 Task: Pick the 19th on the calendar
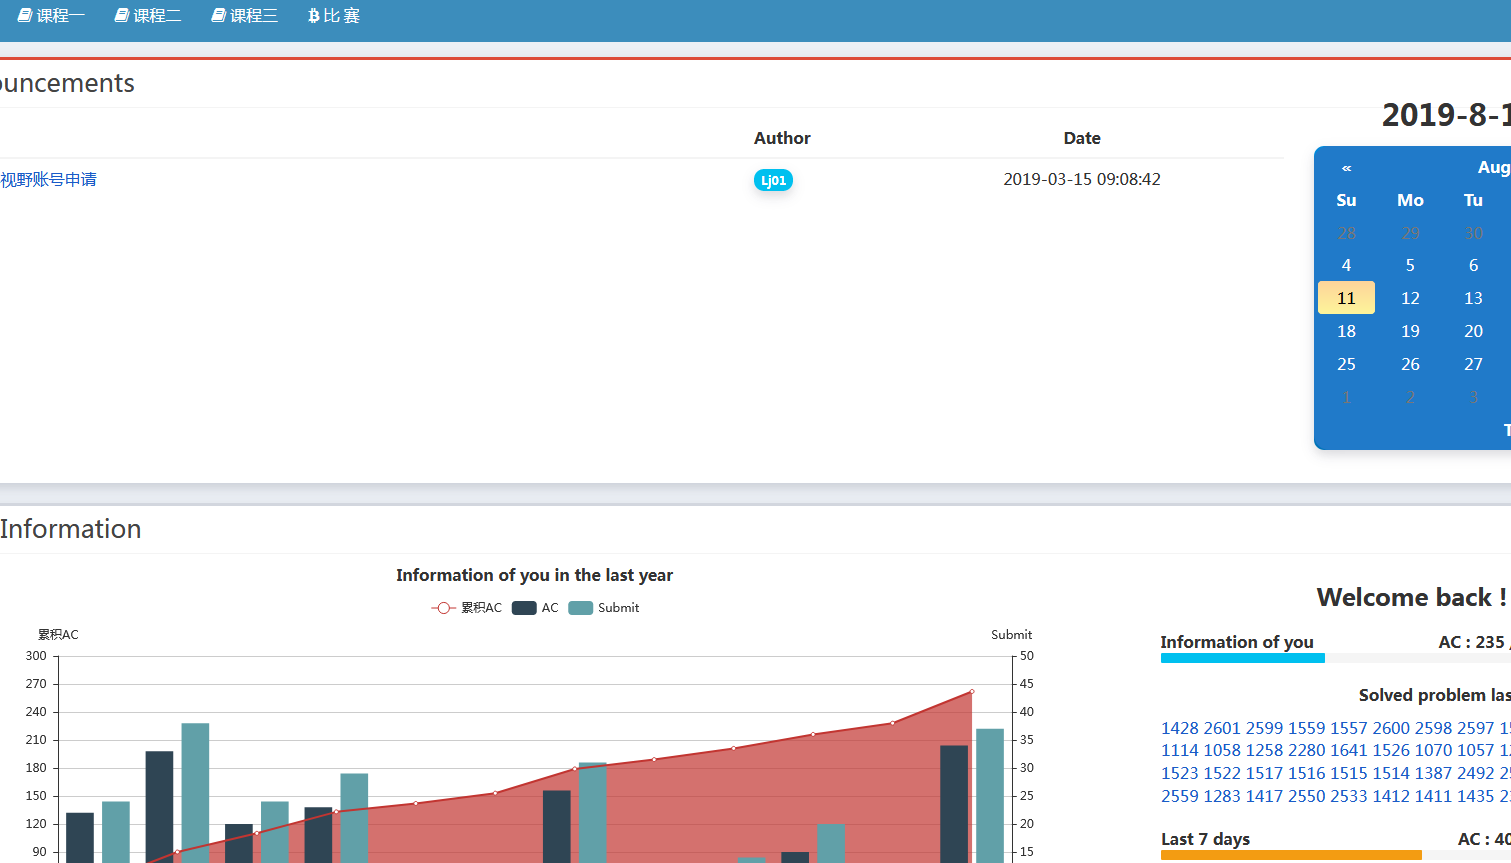click(x=1410, y=331)
